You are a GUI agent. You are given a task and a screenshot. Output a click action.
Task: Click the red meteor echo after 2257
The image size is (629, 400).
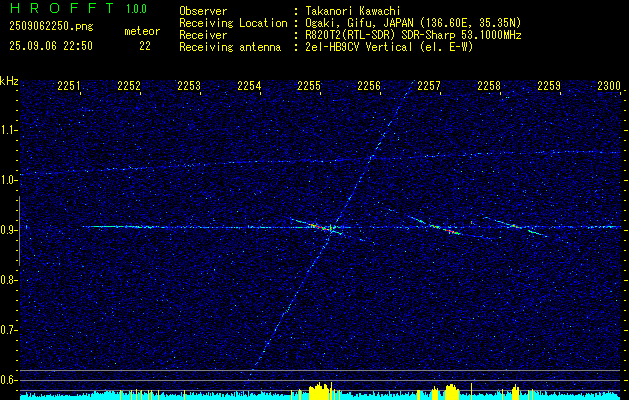click(450, 231)
